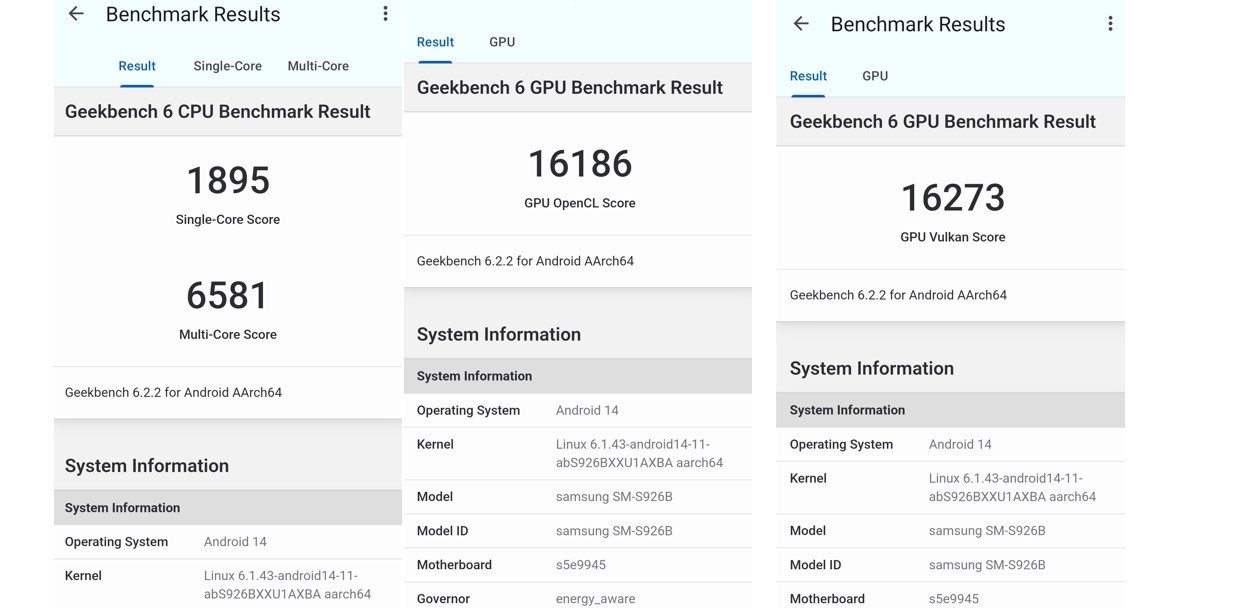1241x608 pixels.
Task: Tap the Benchmark Results title in CPU screen
Action: point(193,14)
